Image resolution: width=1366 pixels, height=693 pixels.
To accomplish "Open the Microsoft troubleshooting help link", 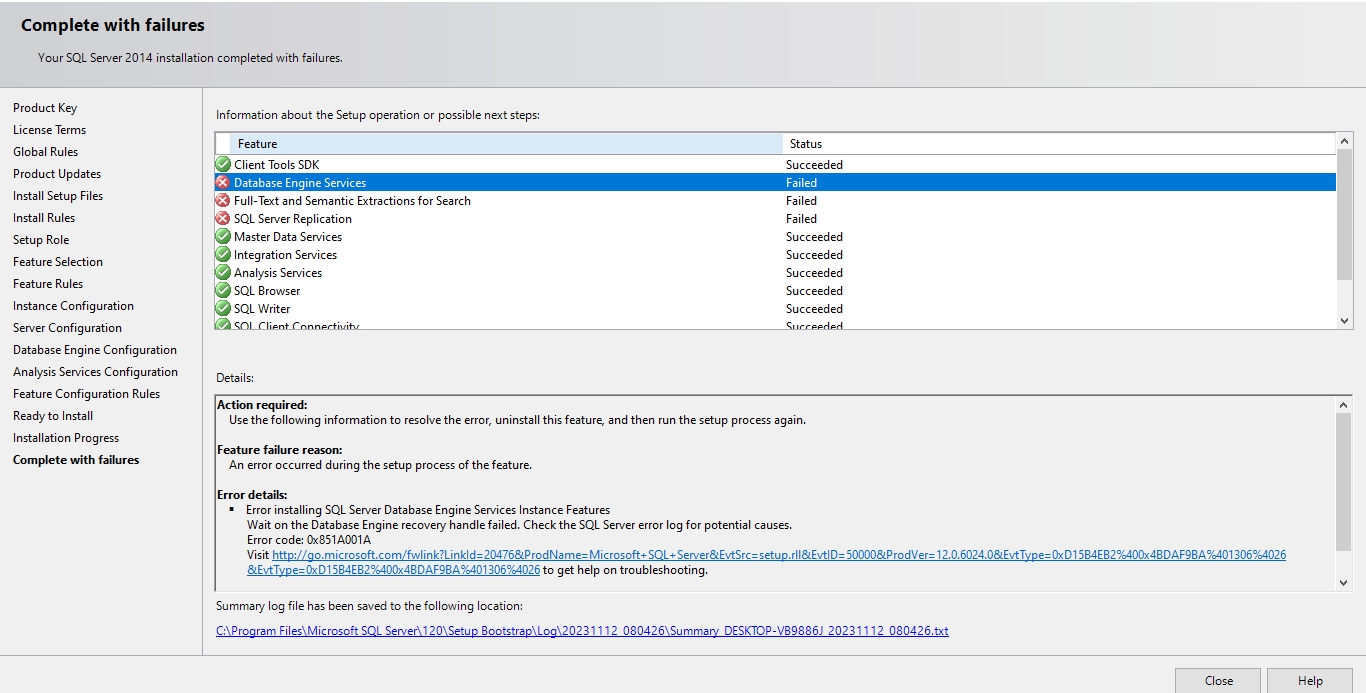I will (778, 555).
